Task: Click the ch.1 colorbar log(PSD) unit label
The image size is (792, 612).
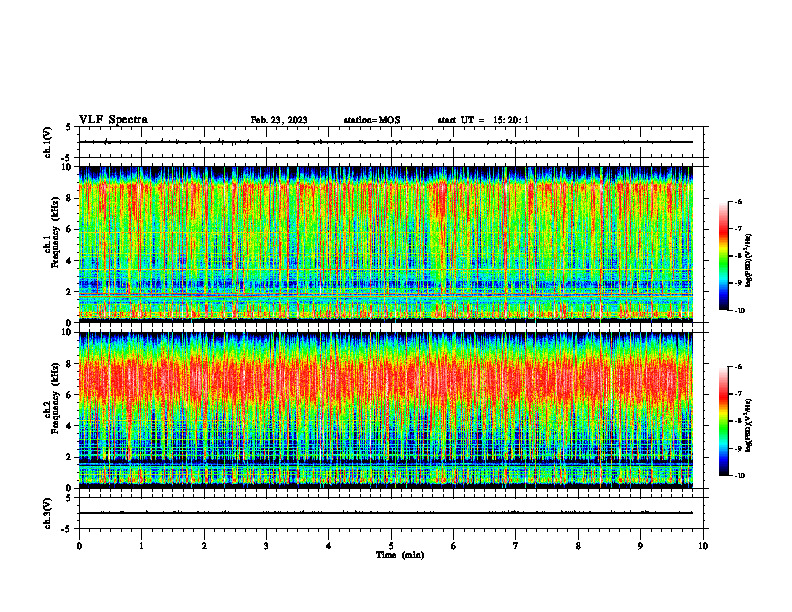Action: [749, 261]
